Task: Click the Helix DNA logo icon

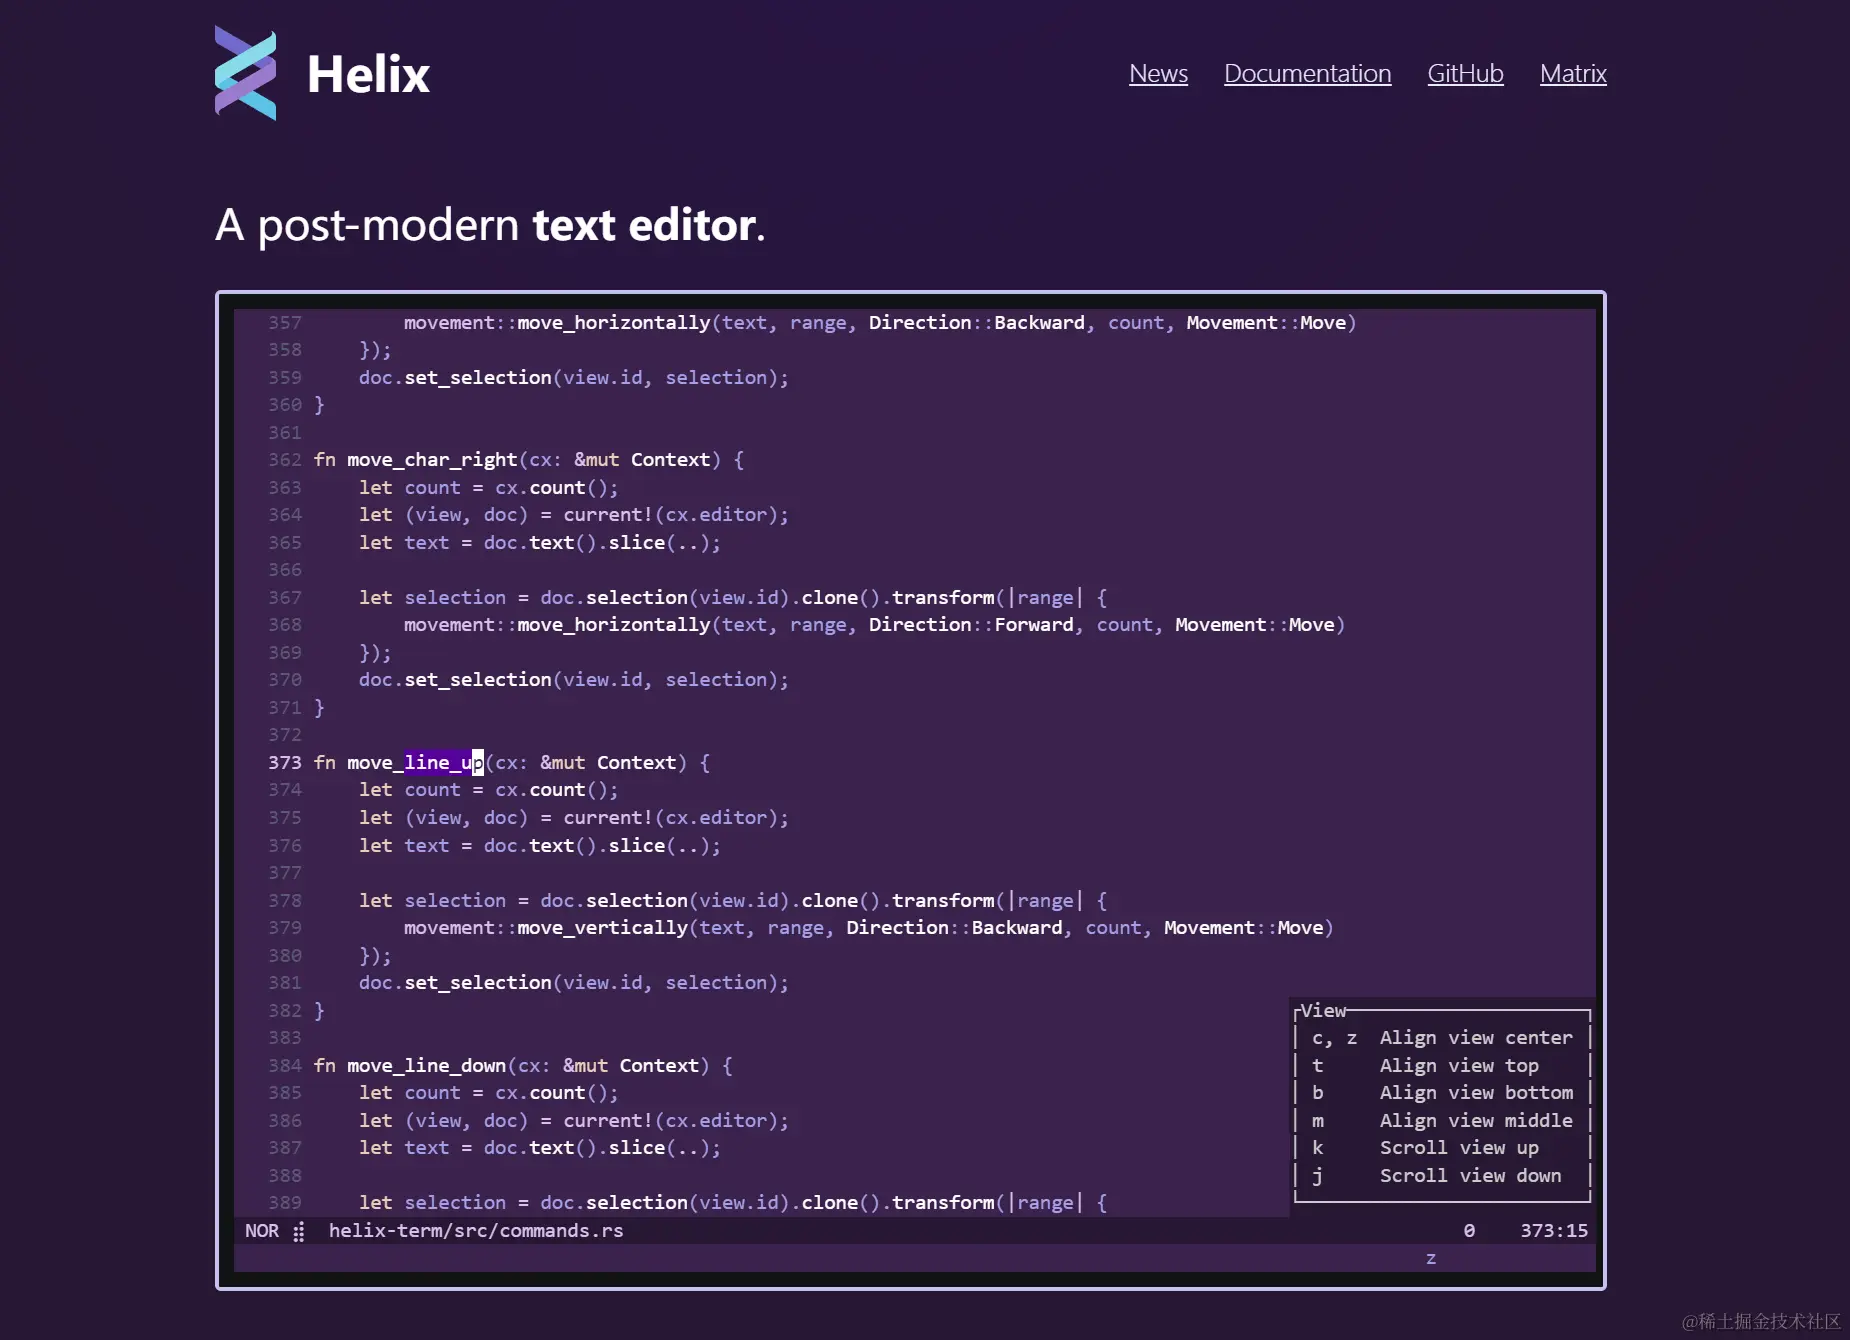Action: click(x=245, y=73)
